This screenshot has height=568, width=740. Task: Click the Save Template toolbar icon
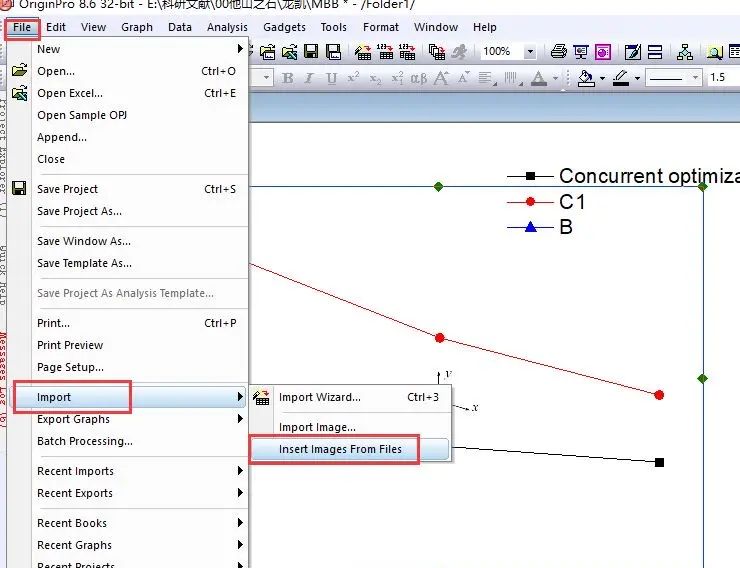(334, 52)
